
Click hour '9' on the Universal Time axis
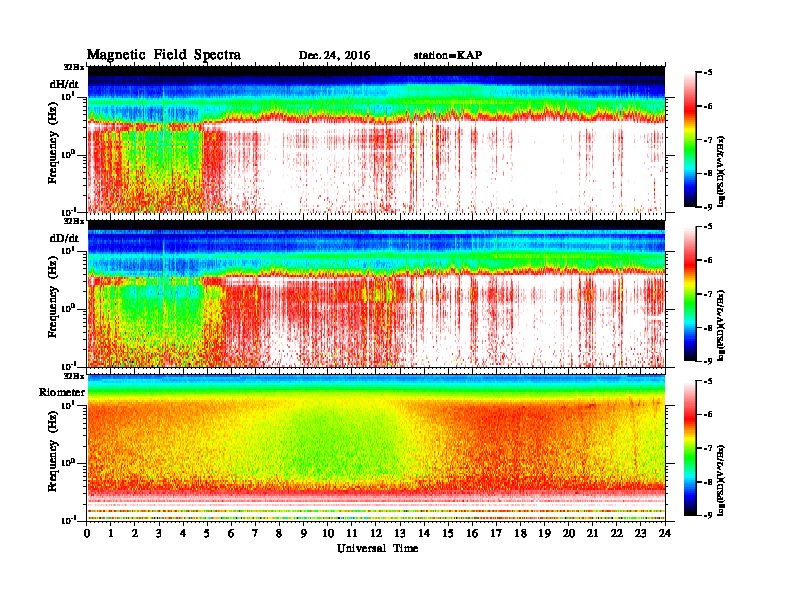pyautogui.click(x=304, y=533)
